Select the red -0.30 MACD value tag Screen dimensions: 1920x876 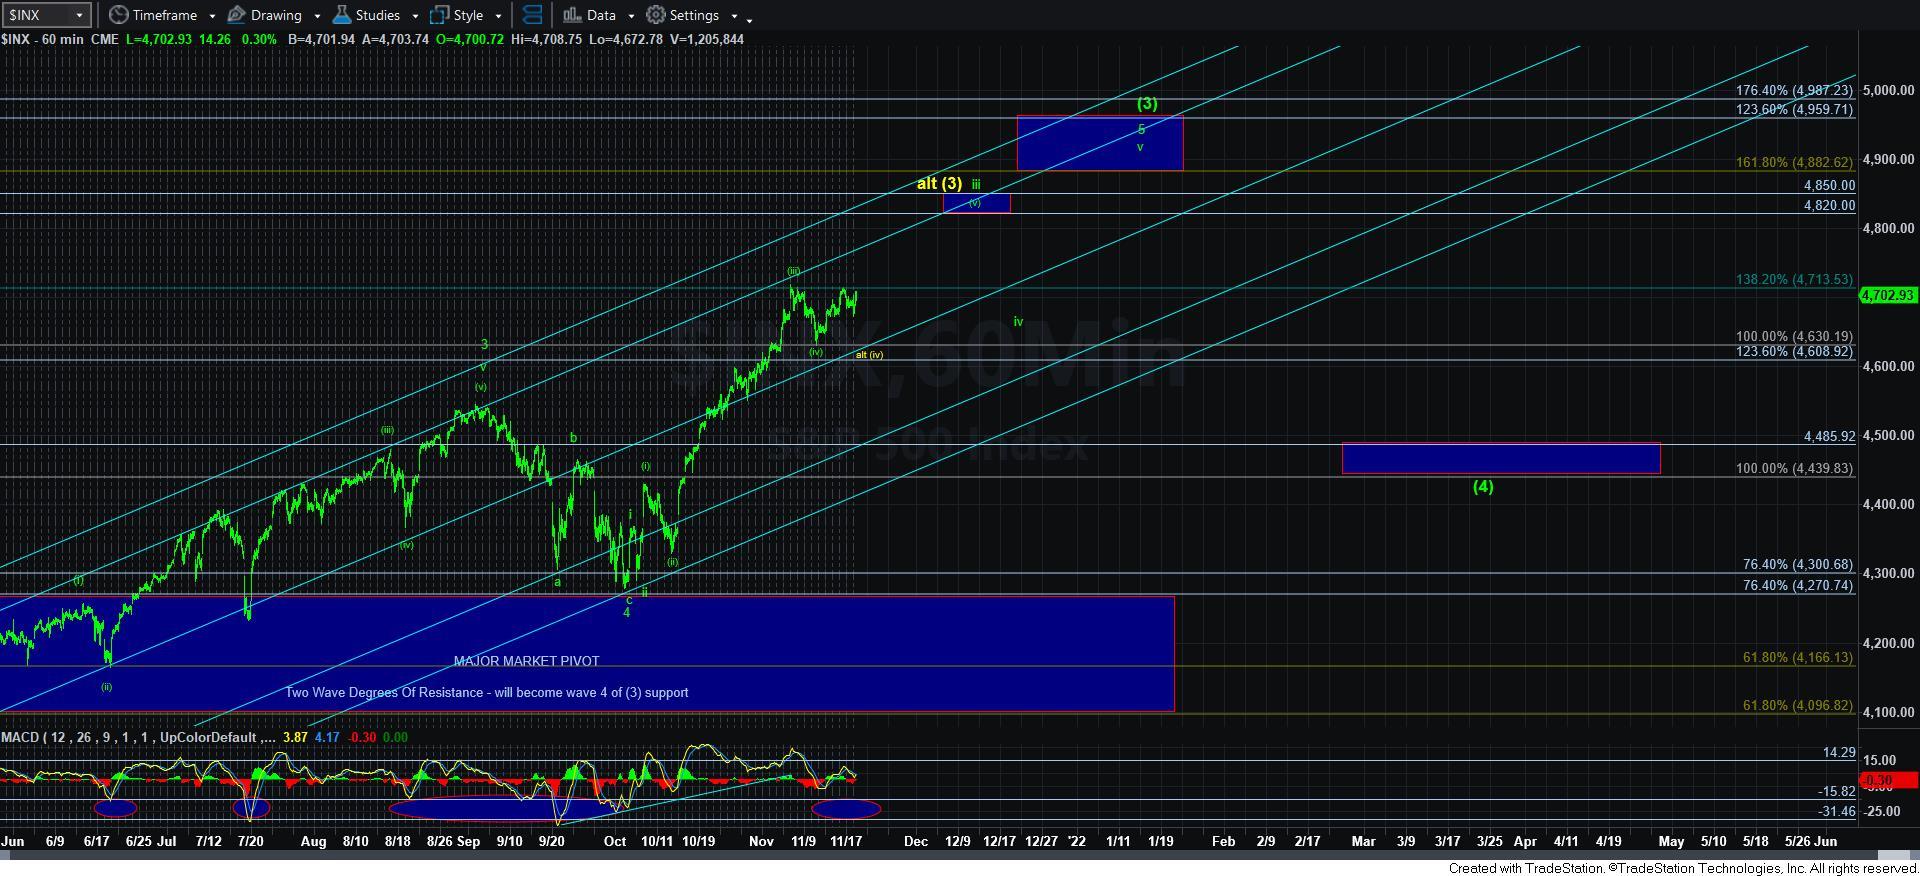(x=1888, y=780)
